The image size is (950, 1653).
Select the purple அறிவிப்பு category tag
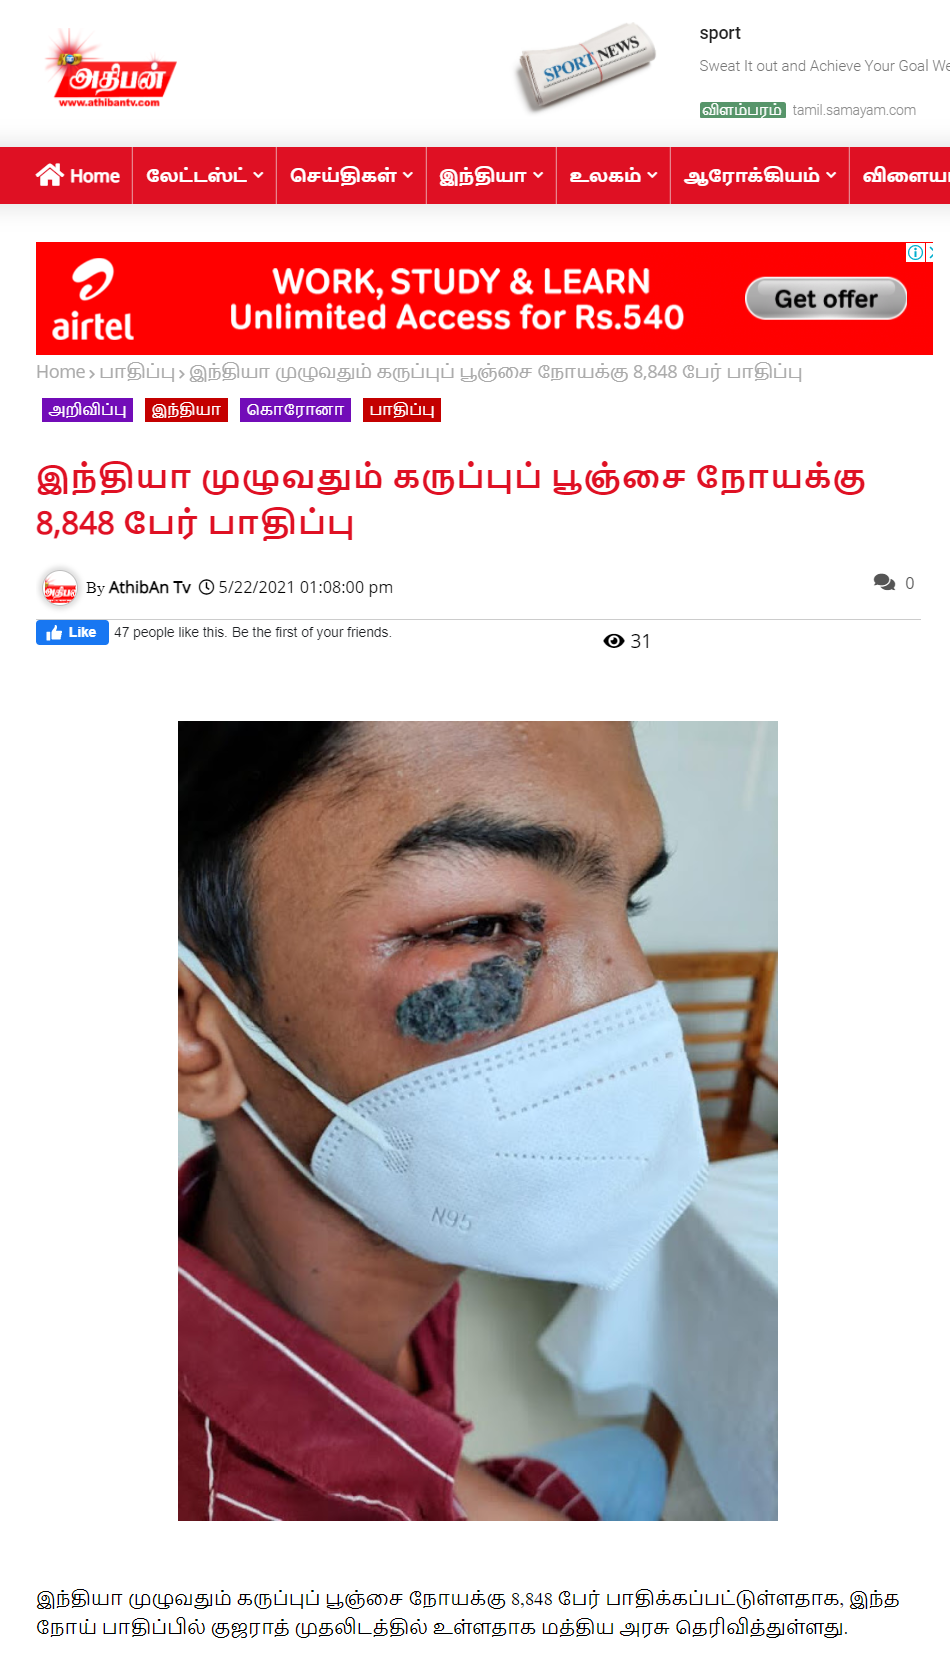coord(87,410)
